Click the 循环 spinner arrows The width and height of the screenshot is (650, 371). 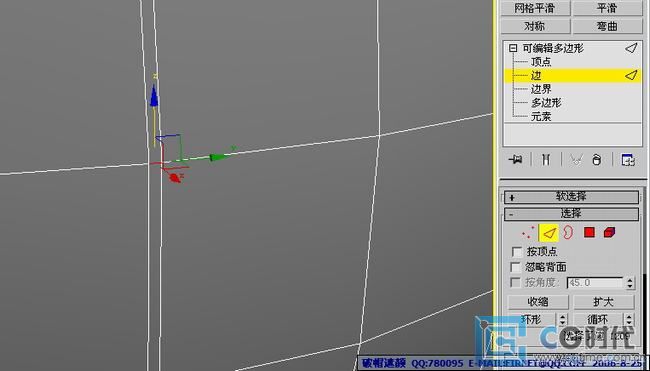629,320
